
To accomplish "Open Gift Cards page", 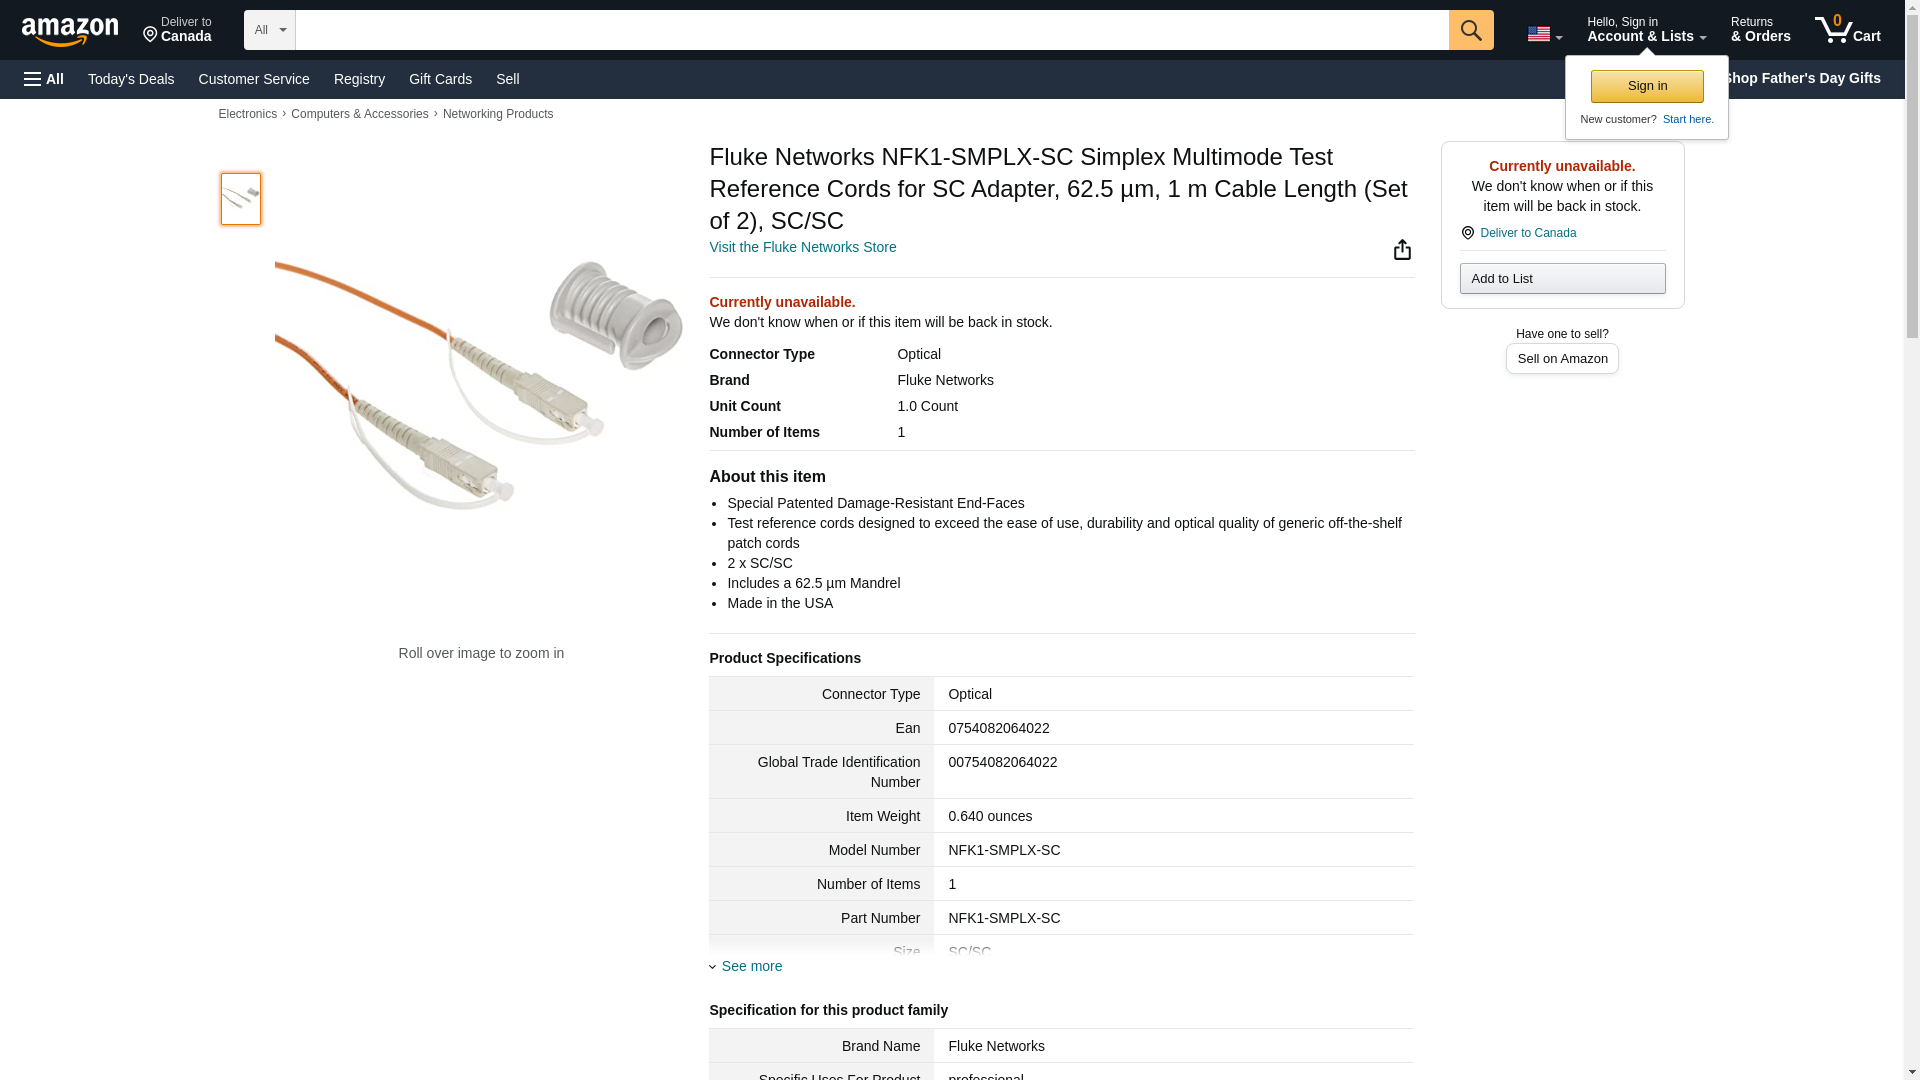I will pos(440,79).
